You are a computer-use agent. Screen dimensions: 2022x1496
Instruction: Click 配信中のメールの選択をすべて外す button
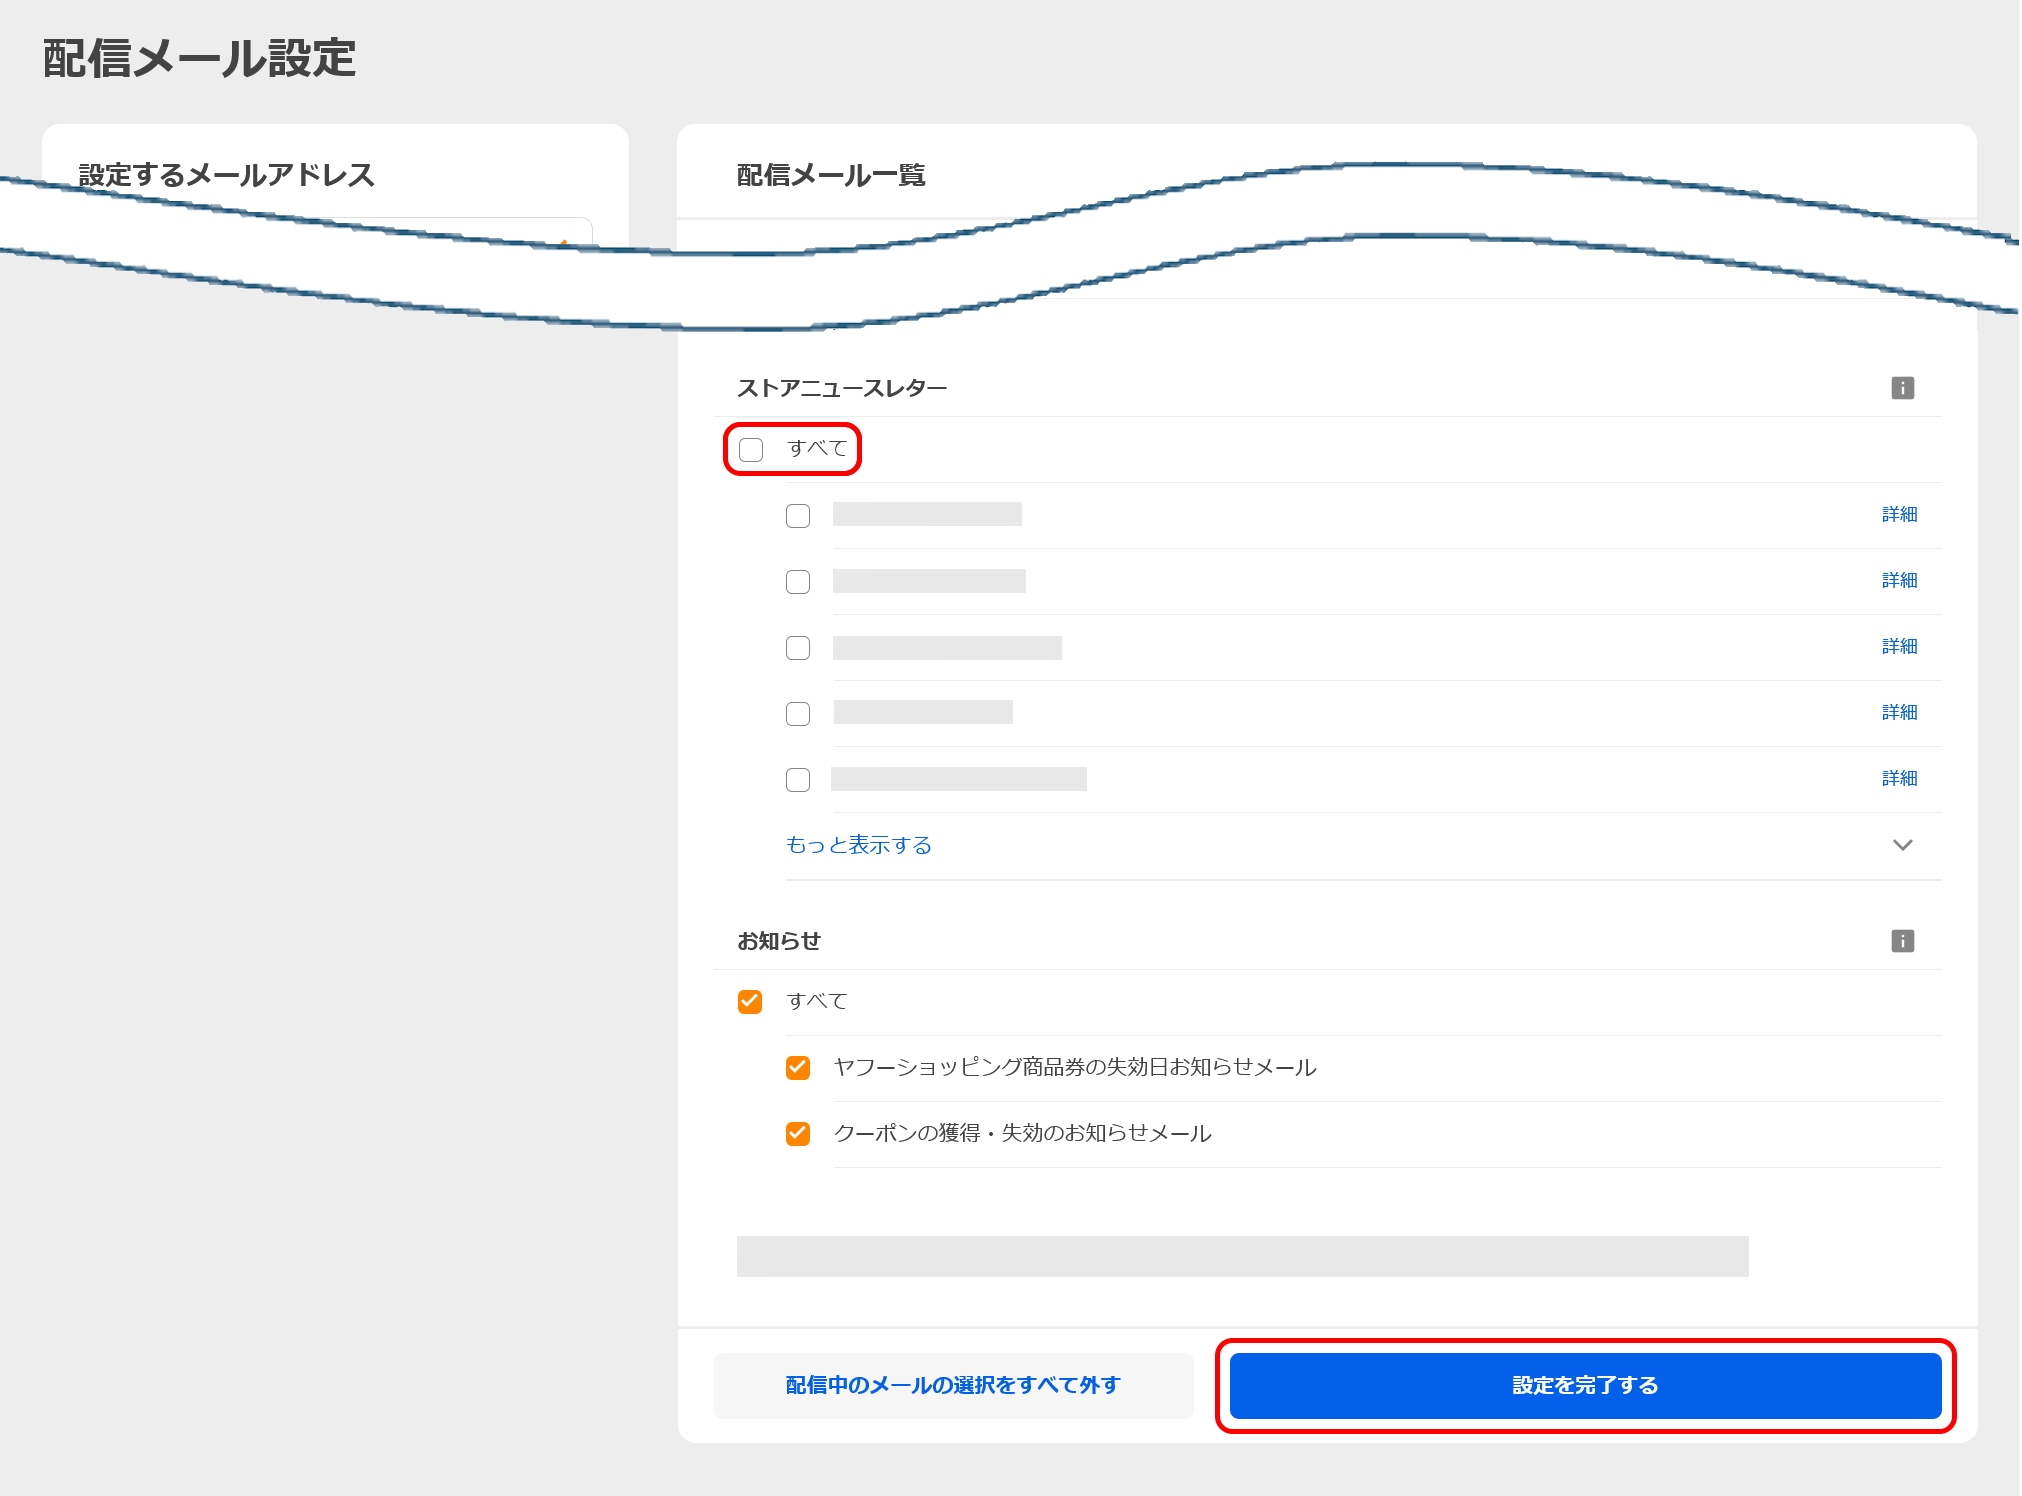point(951,1385)
